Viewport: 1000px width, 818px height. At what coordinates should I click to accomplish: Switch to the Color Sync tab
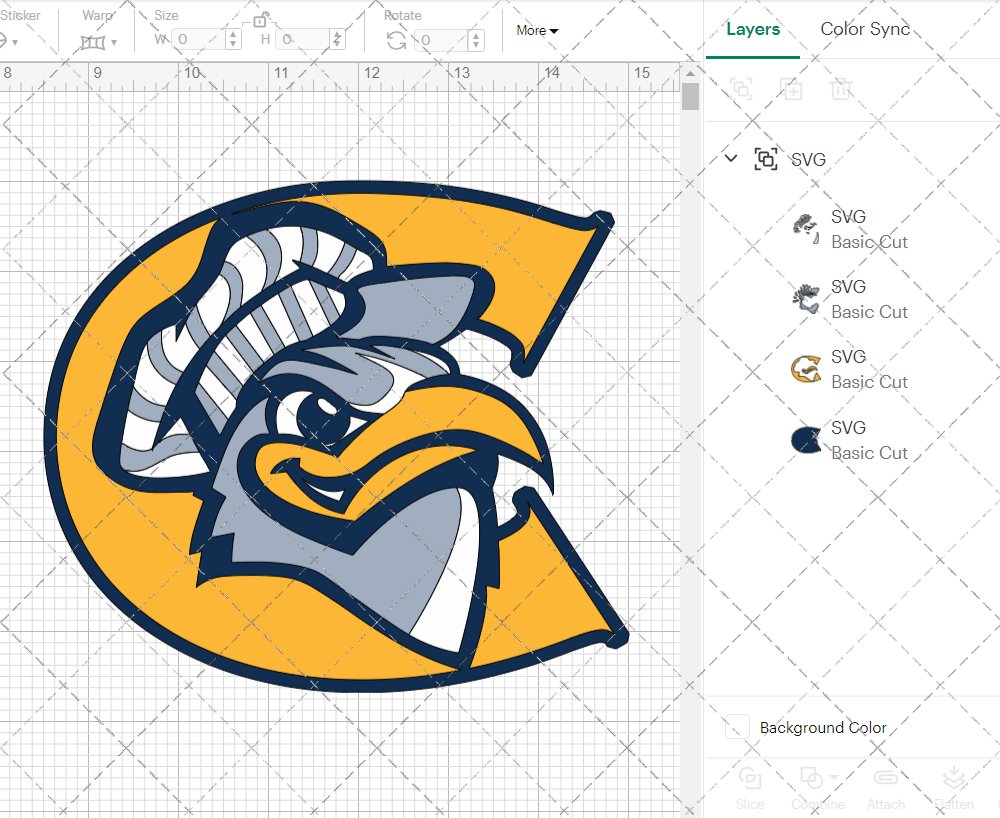[864, 29]
